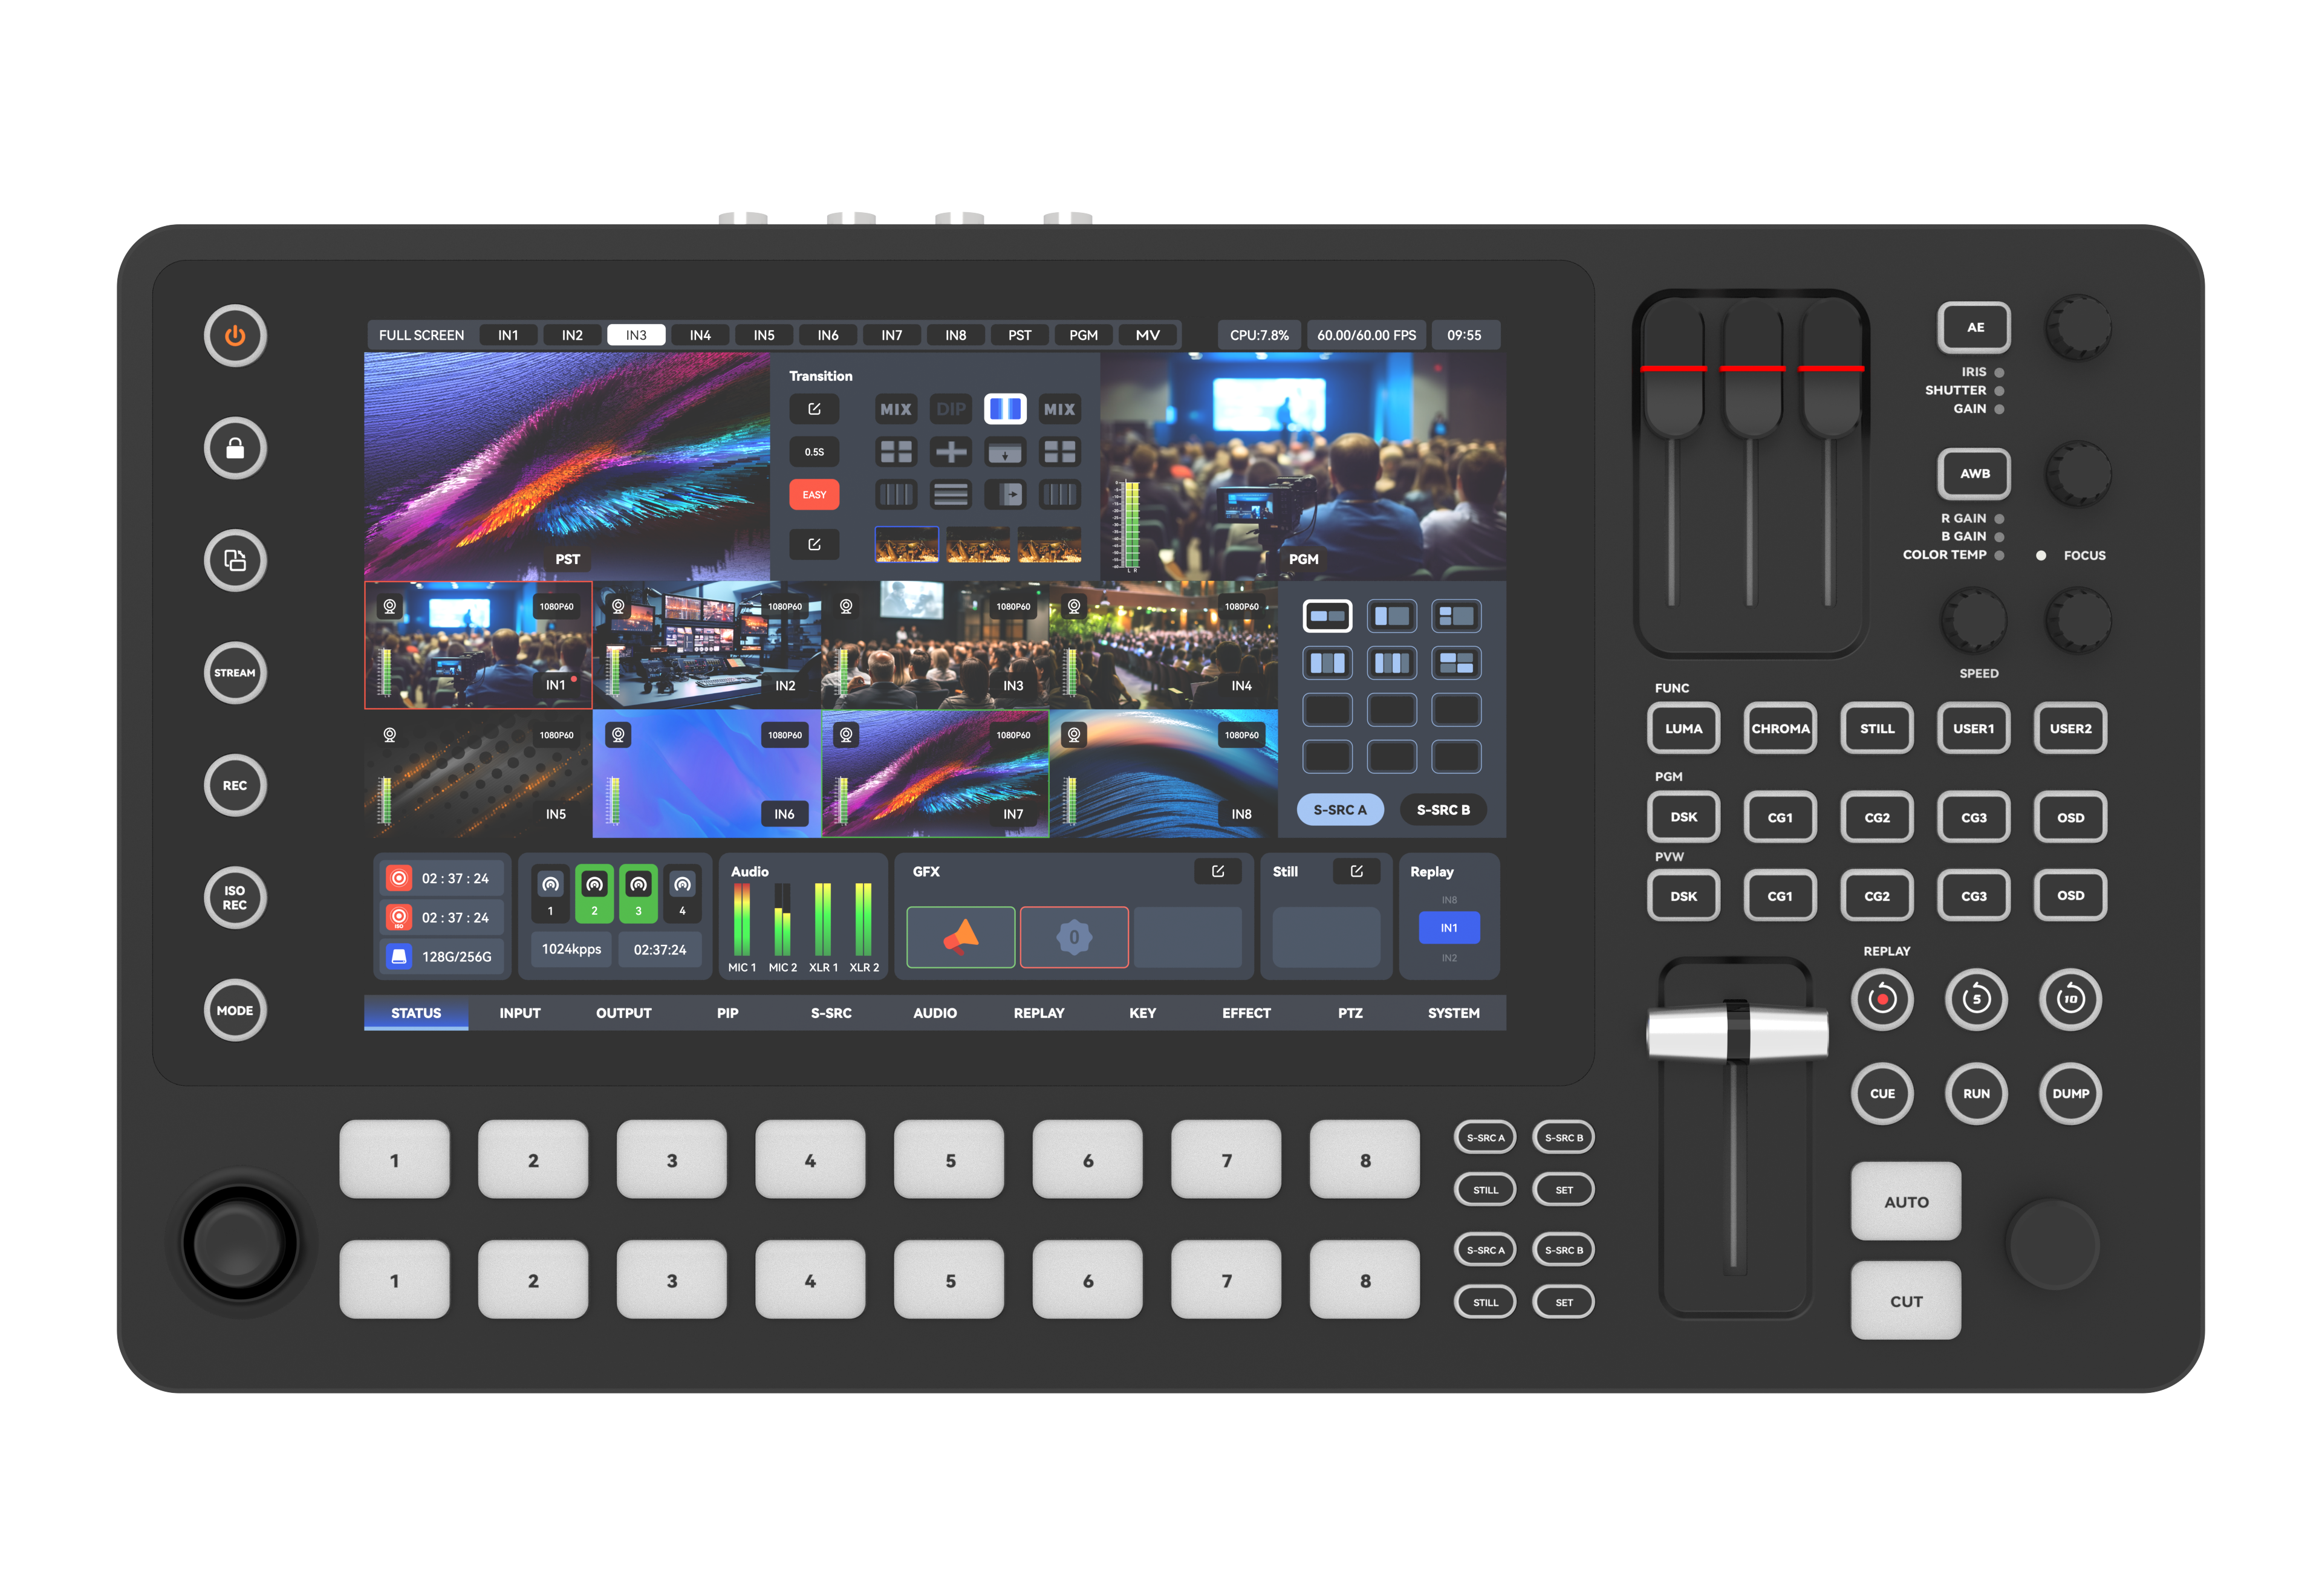Image resolution: width=2322 pixels, height=1596 pixels.
Task: Select the highlighted wipe transition icon
Action: coord(1005,409)
